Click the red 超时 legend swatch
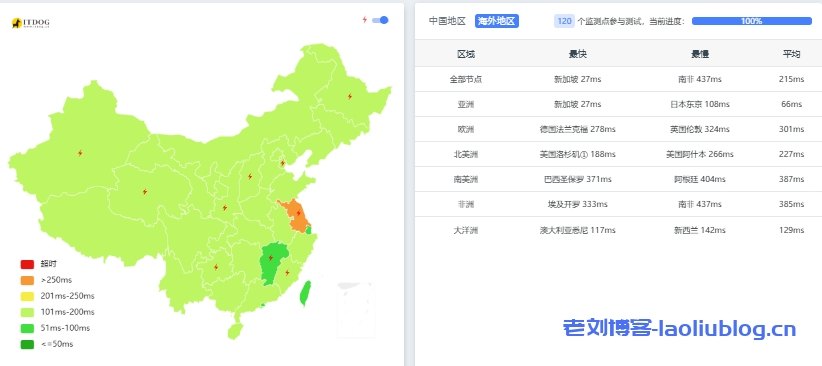The height and width of the screenshot is (366, 822). tap(27, 264)
